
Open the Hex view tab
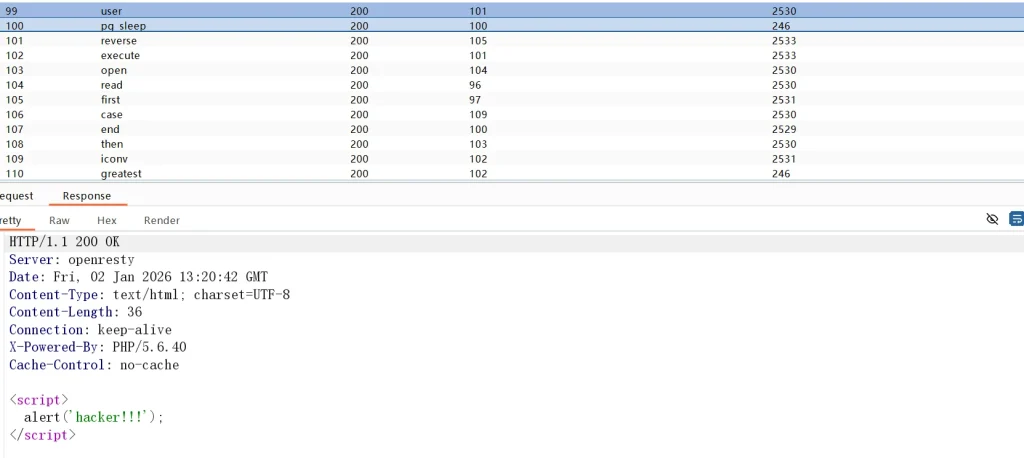[107, 220]
